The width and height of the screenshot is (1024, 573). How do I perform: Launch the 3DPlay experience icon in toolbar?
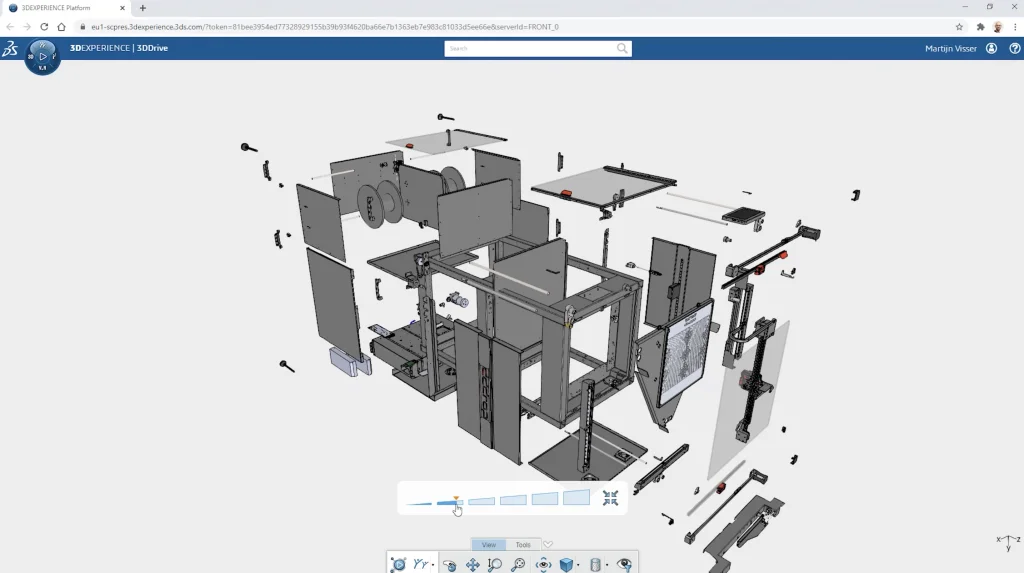[x=398, y=564]
